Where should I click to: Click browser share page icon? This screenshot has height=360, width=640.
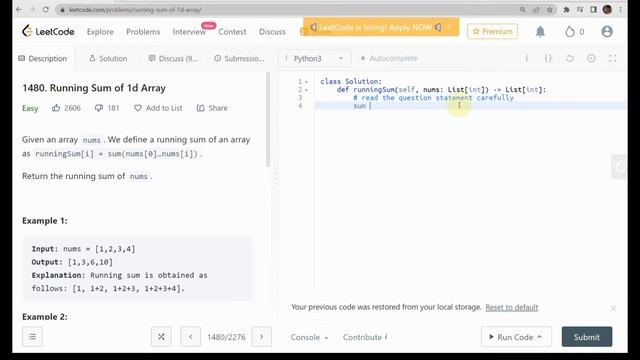(536, 9)
